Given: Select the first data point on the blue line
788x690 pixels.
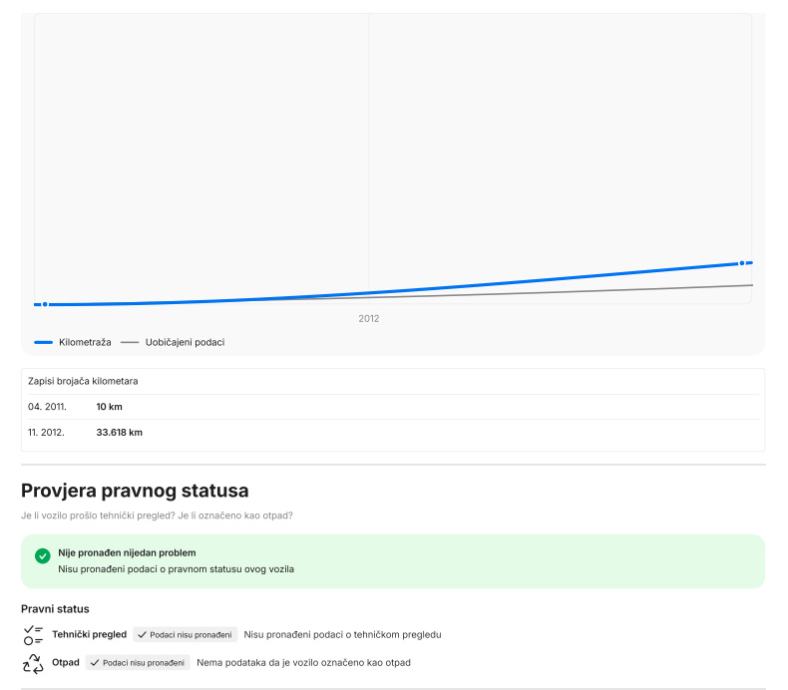Looking at the screenshot, I should [44, 304].
